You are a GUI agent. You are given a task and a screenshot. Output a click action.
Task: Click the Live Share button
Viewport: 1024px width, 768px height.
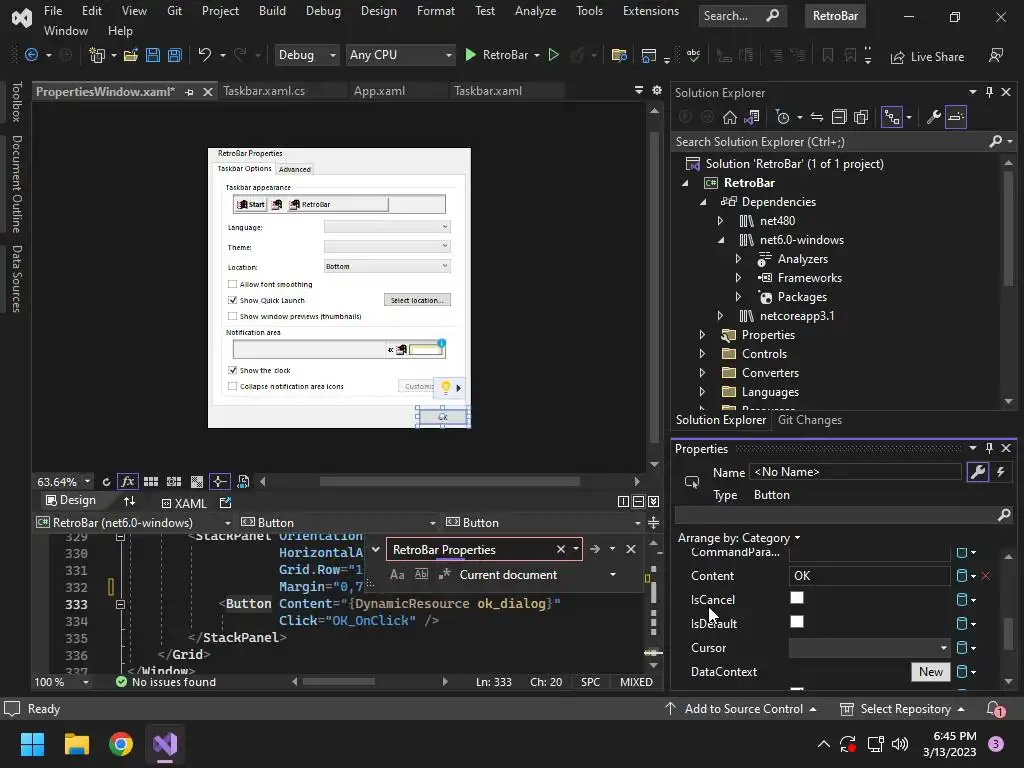click(927, 57)
